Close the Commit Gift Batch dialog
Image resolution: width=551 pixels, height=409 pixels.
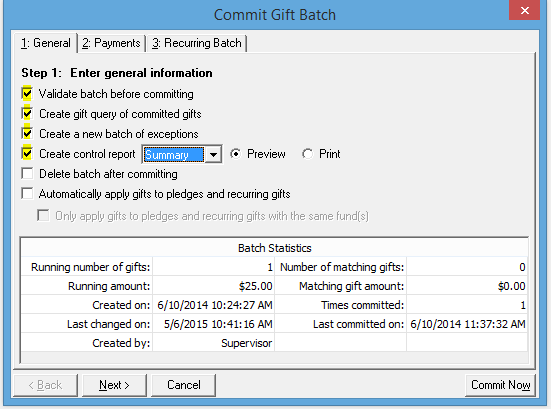coord(525,10)
